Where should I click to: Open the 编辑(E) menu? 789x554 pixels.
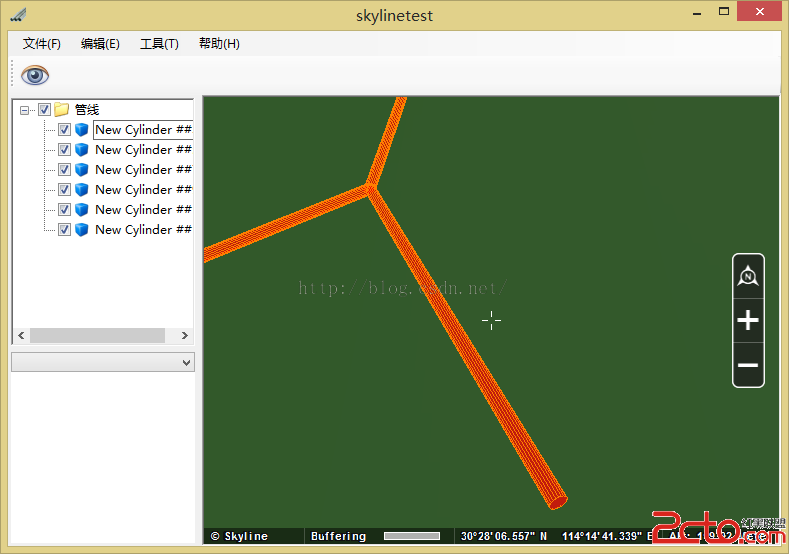pos(100,44)
